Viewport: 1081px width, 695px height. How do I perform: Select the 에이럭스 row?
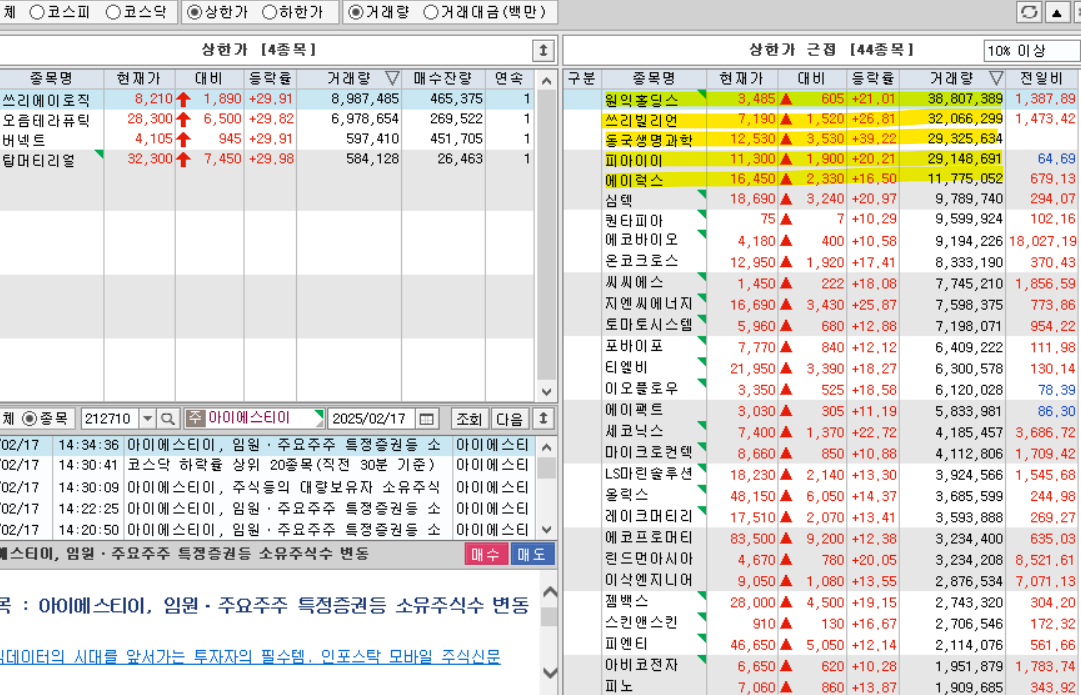point(822,180)
